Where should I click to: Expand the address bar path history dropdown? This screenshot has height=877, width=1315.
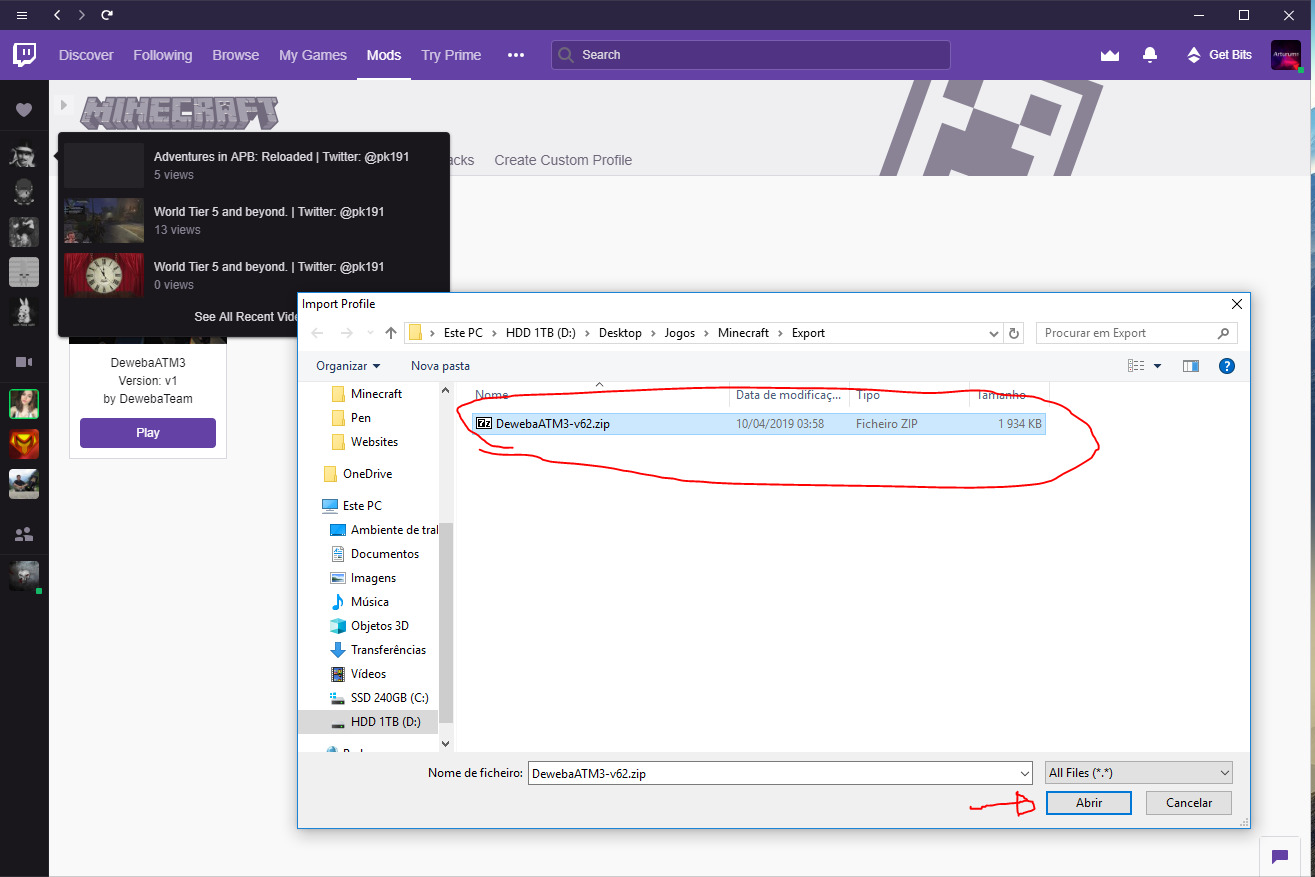point(993,334)
